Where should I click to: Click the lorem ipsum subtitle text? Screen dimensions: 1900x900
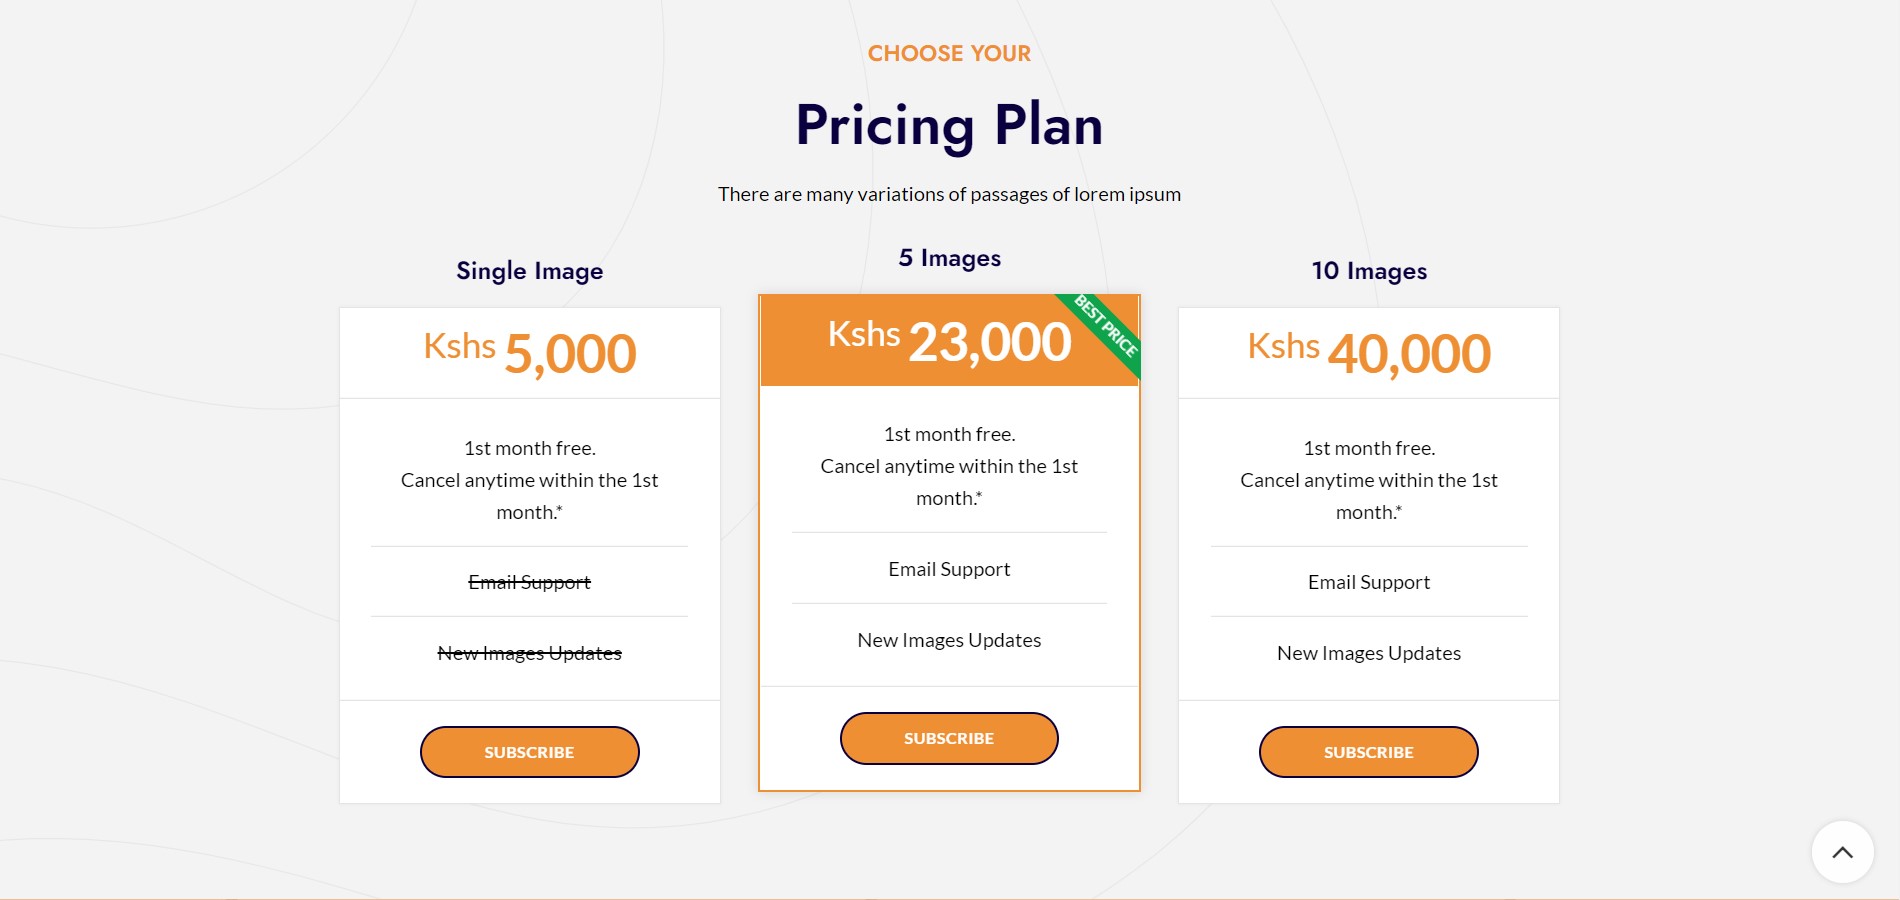click(949, 194)
